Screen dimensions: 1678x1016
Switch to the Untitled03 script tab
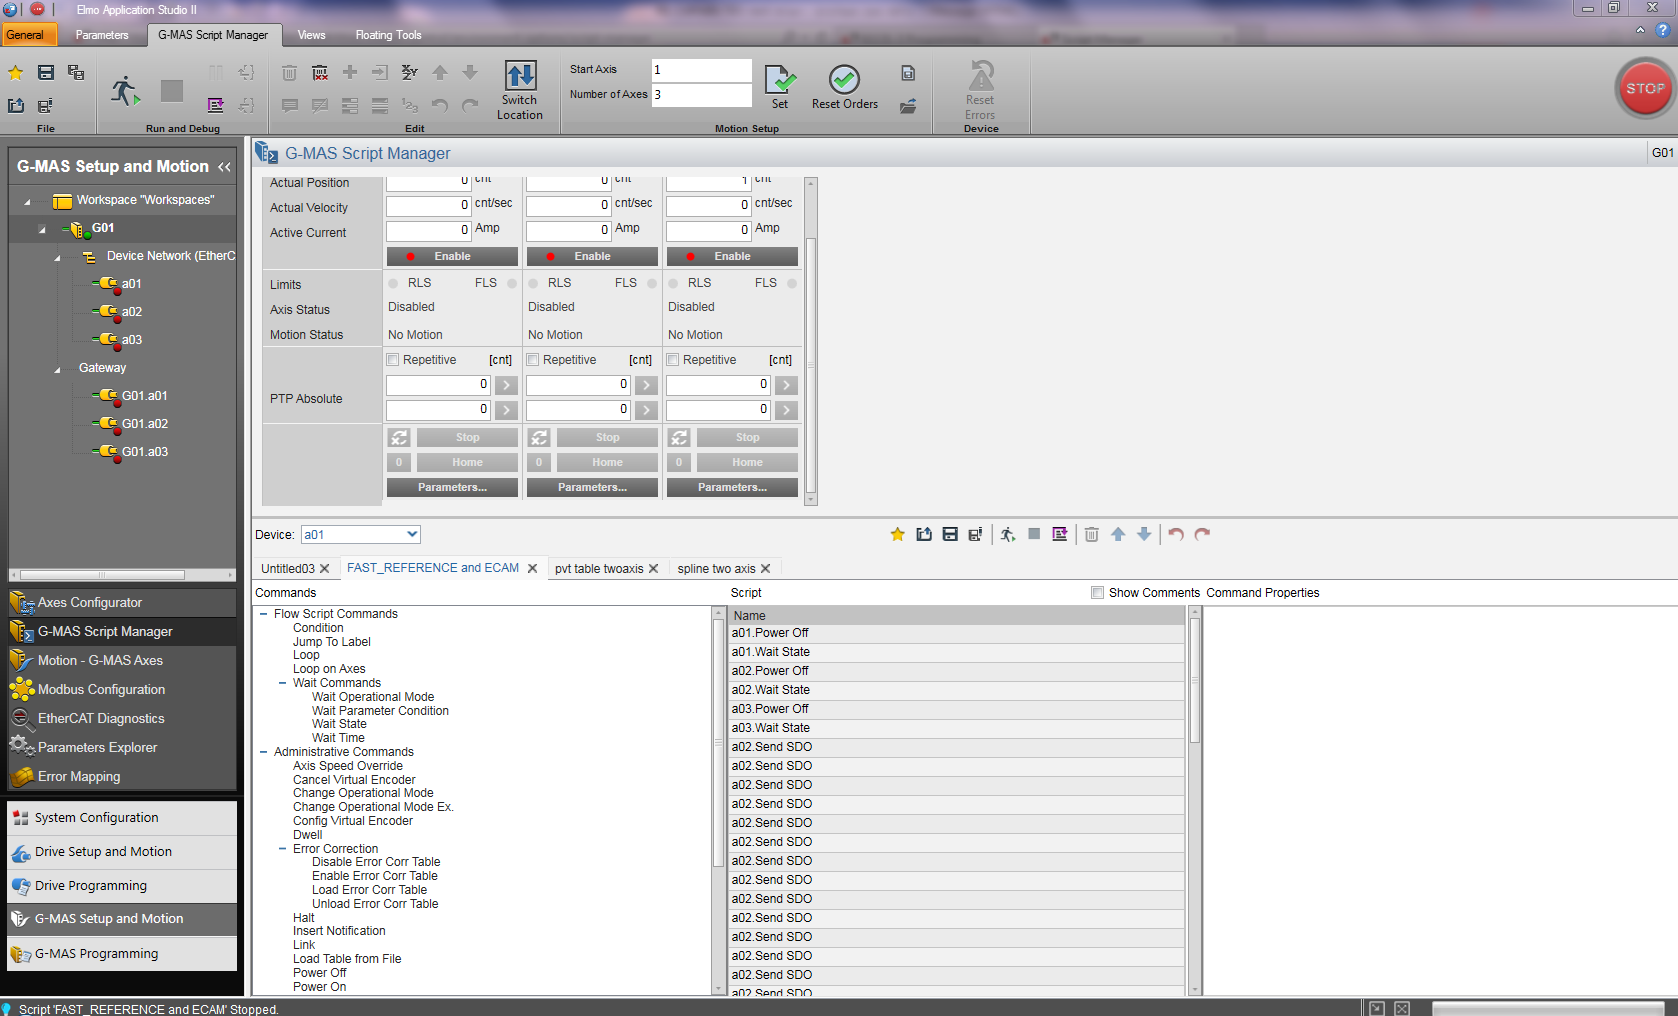[288, 568]
